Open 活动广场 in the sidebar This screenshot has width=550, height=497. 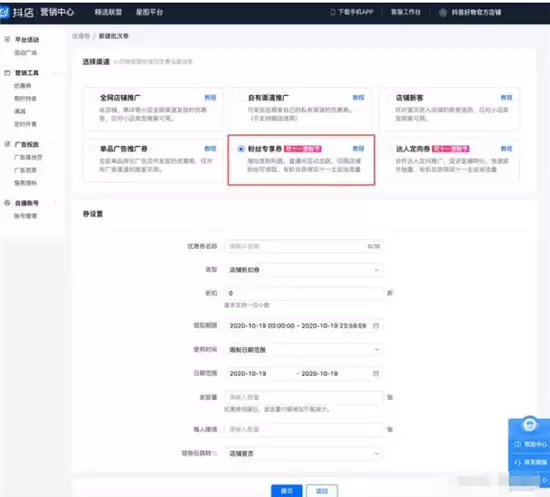pyautogui.click(x=25, y=53)
